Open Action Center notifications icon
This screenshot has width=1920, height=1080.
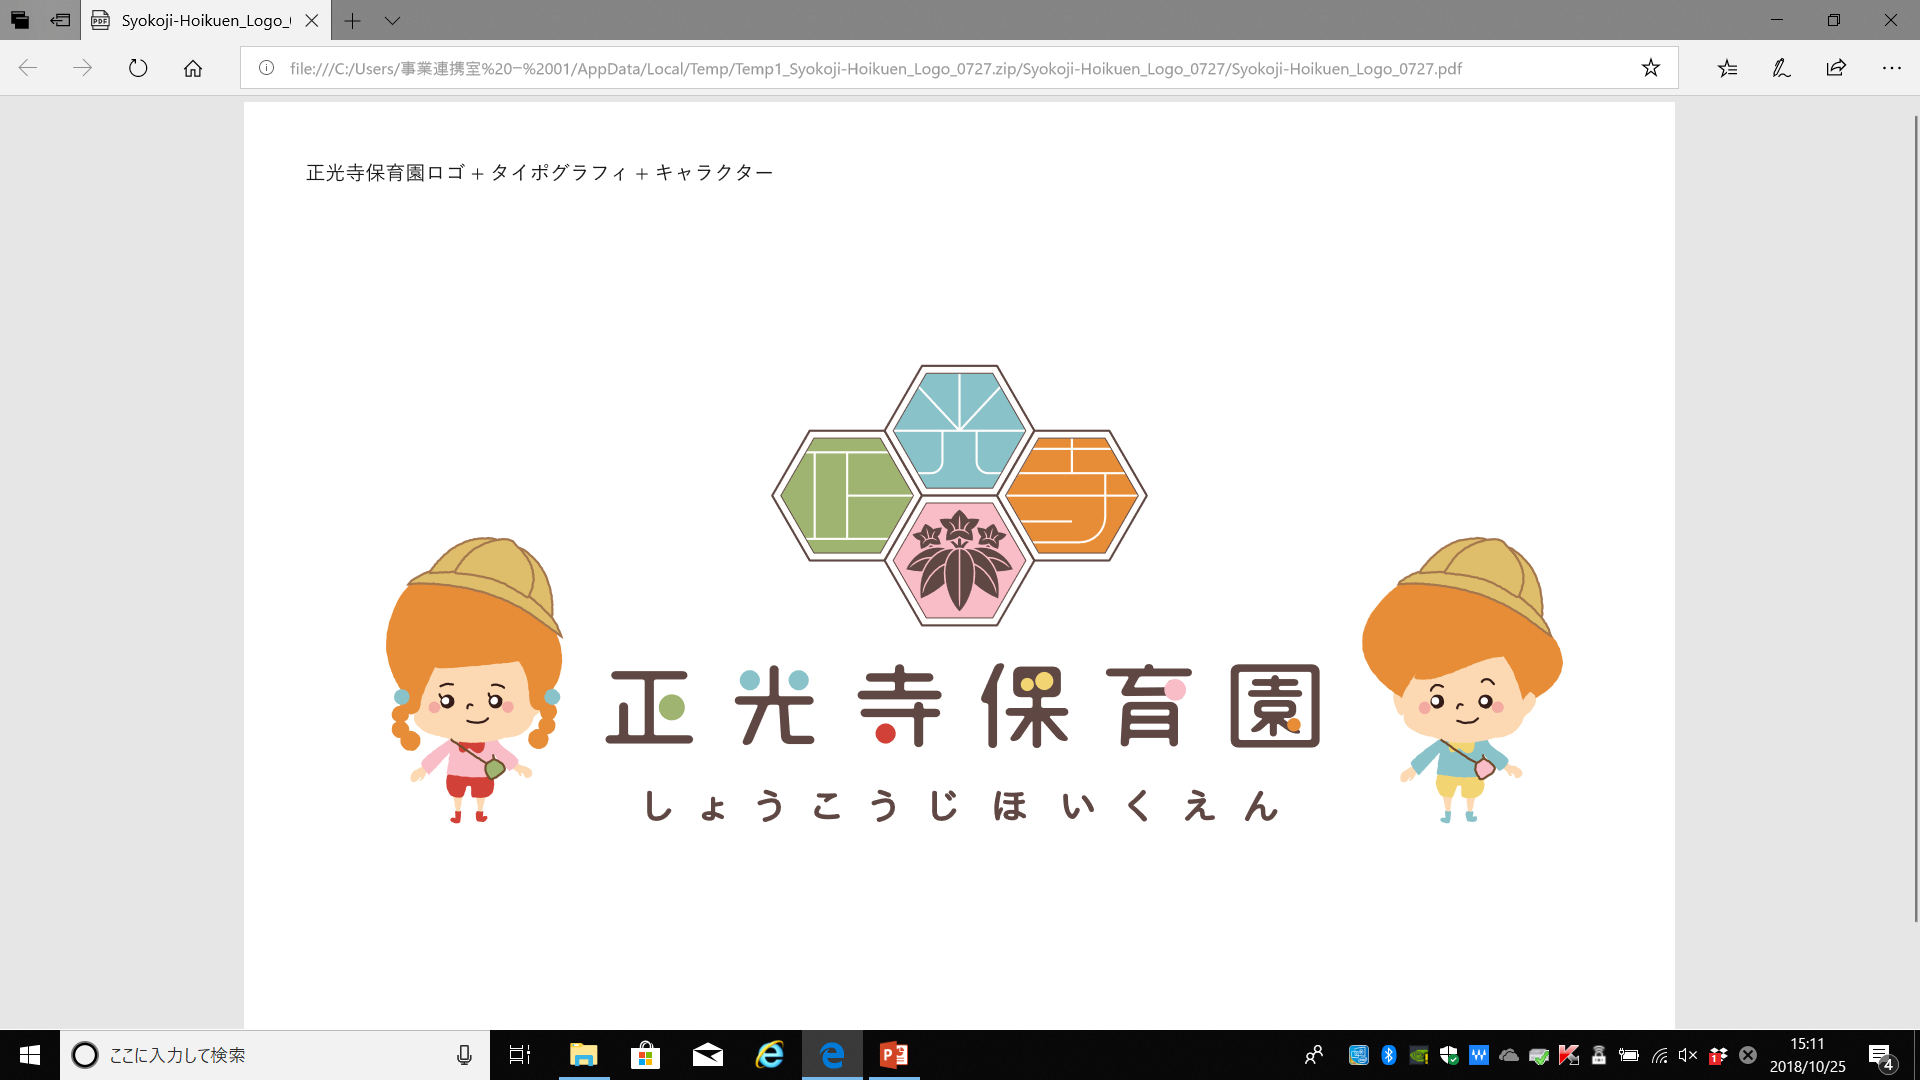tap(1881, 1055)
